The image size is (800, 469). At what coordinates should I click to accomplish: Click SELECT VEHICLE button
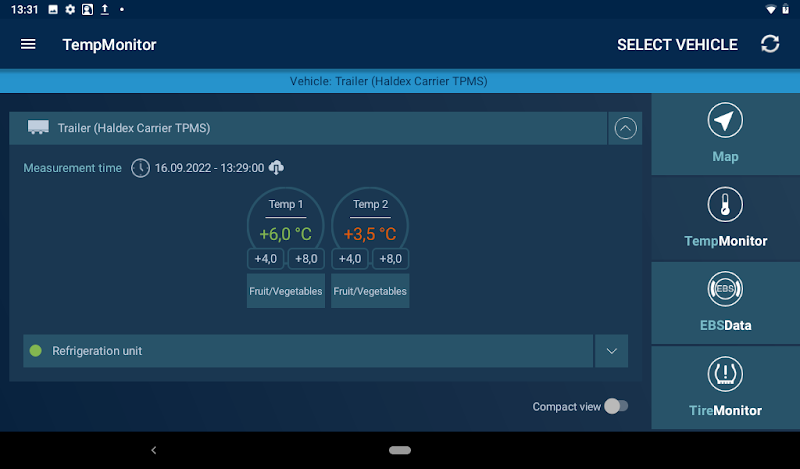677,45
